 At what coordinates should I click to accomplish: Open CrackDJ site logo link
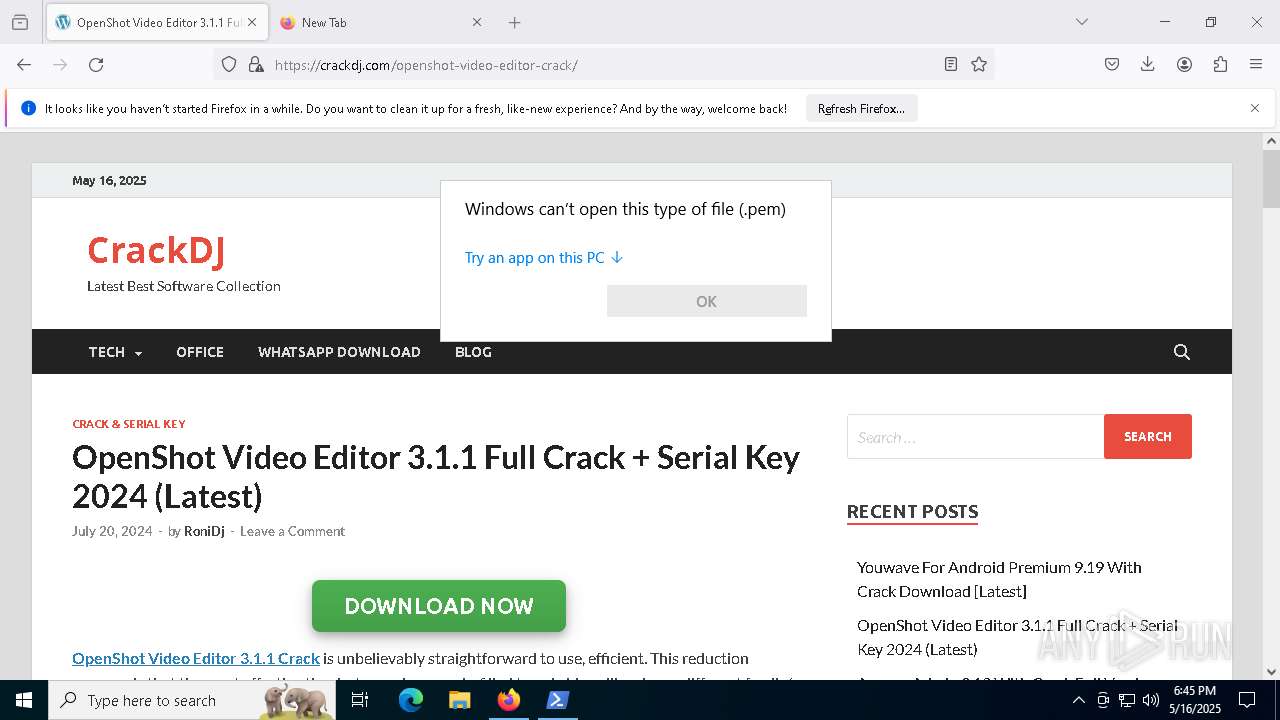coord(156,250)
